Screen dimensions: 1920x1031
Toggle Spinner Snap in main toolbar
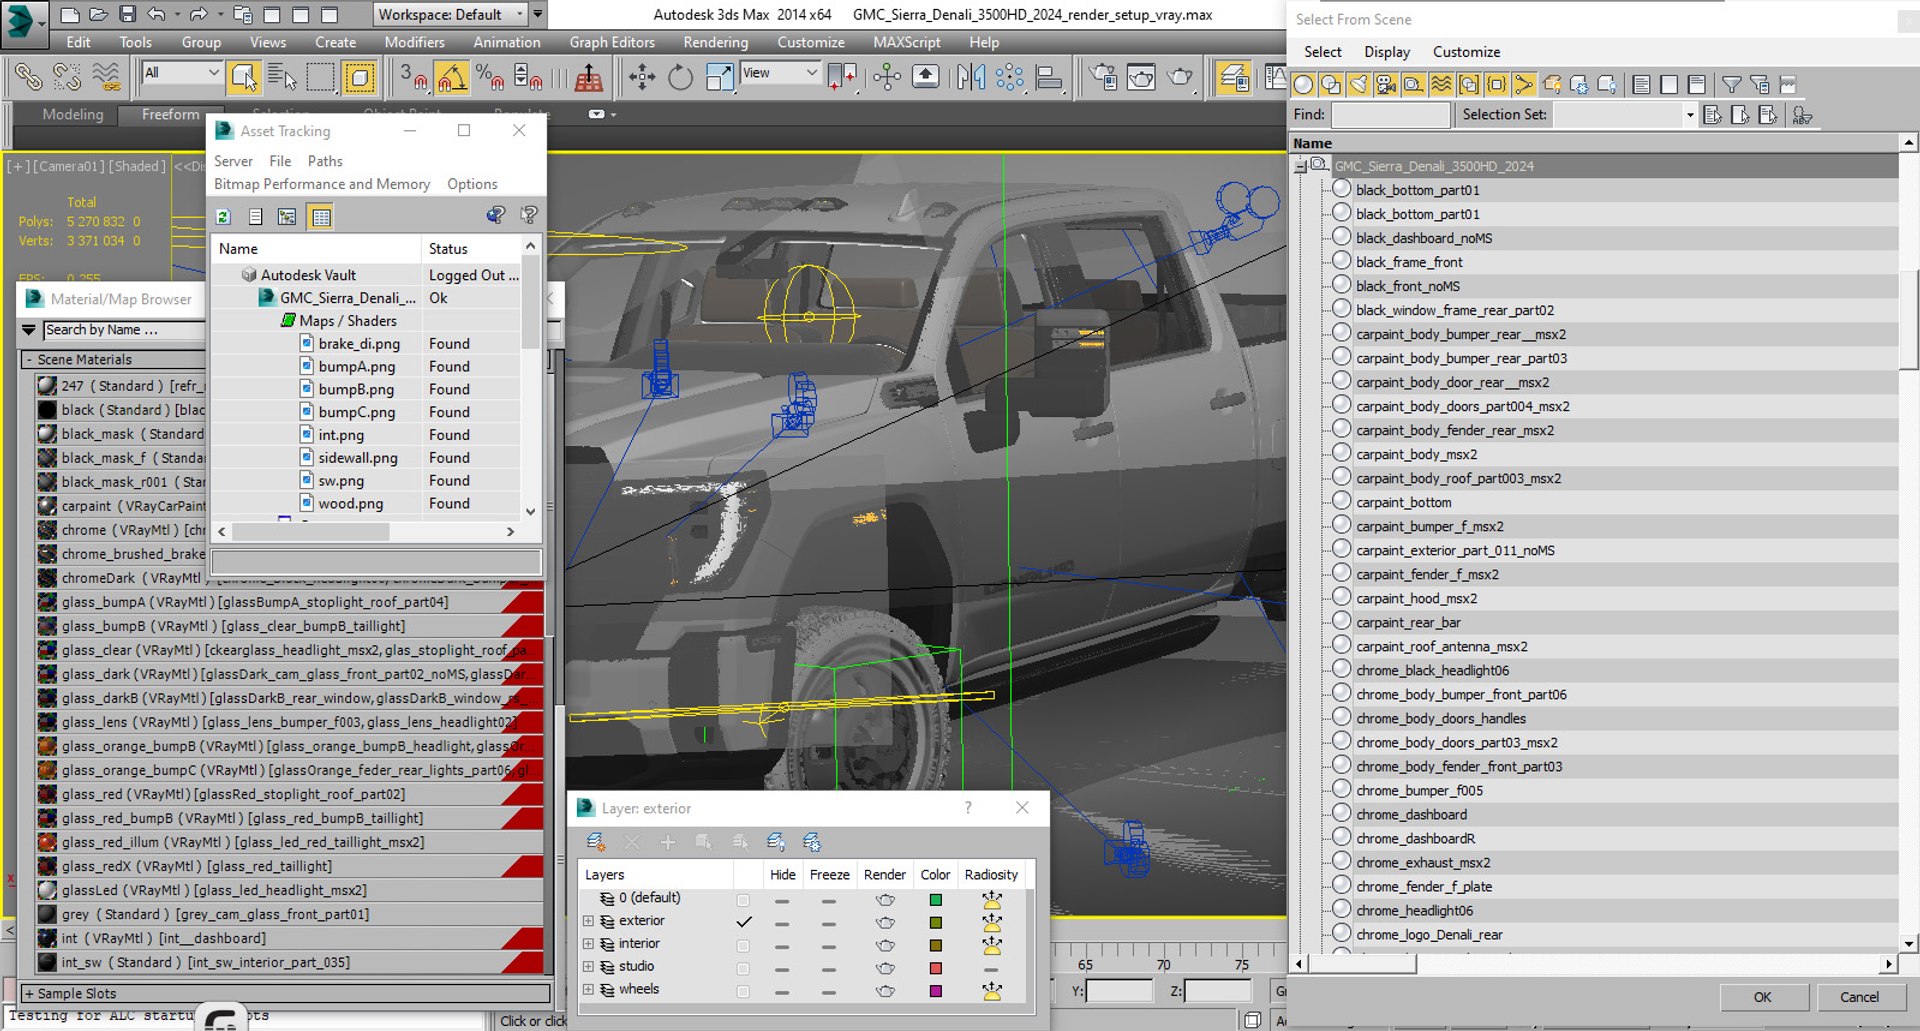click(x=528, y=77)
